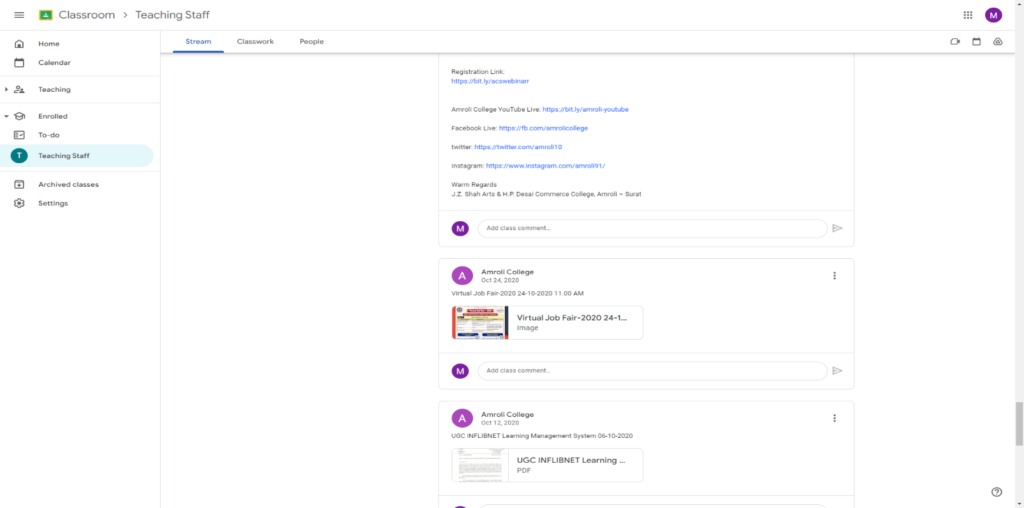Open the Google apps grid
This screenshot has height=508, width=1024.
(967, 15)
